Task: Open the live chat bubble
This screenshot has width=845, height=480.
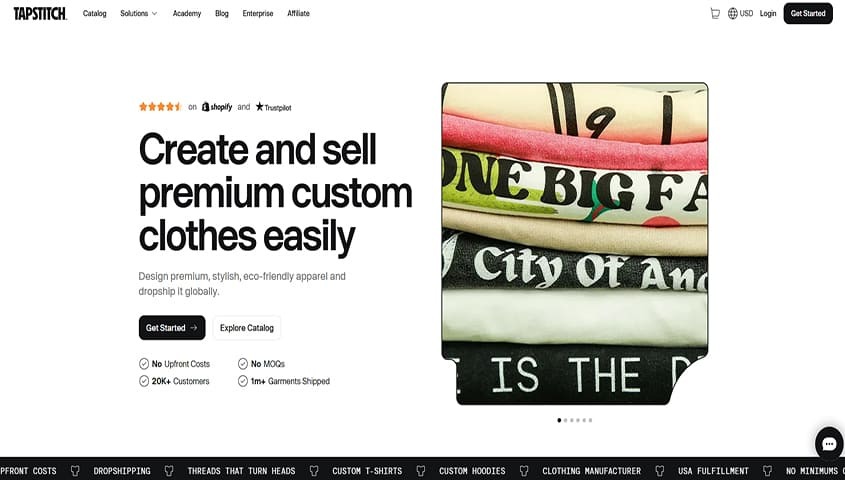Action: 829,443
